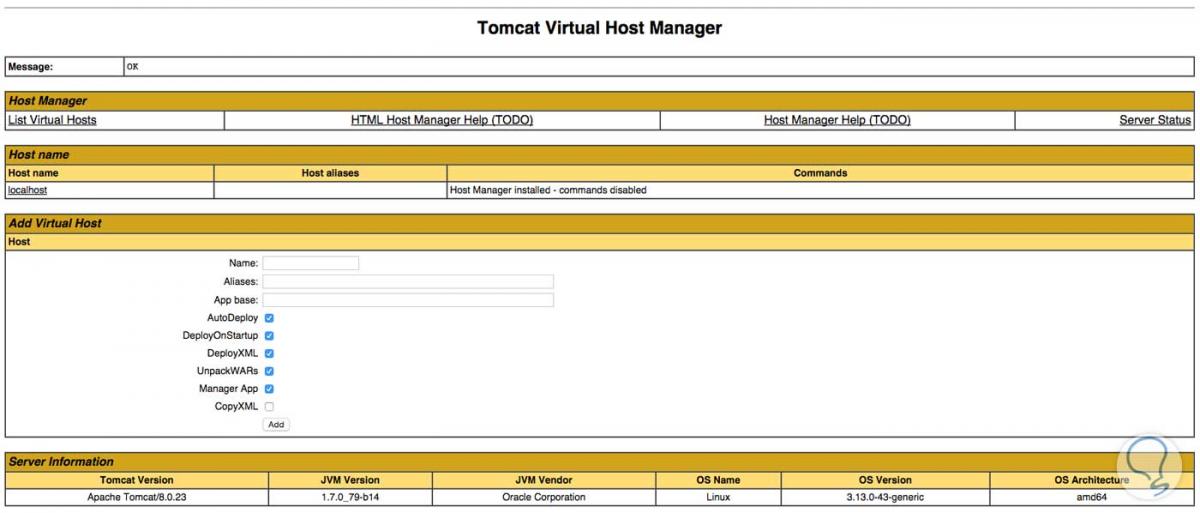Click the Add Virtual Host section header

tap(599, 223)
